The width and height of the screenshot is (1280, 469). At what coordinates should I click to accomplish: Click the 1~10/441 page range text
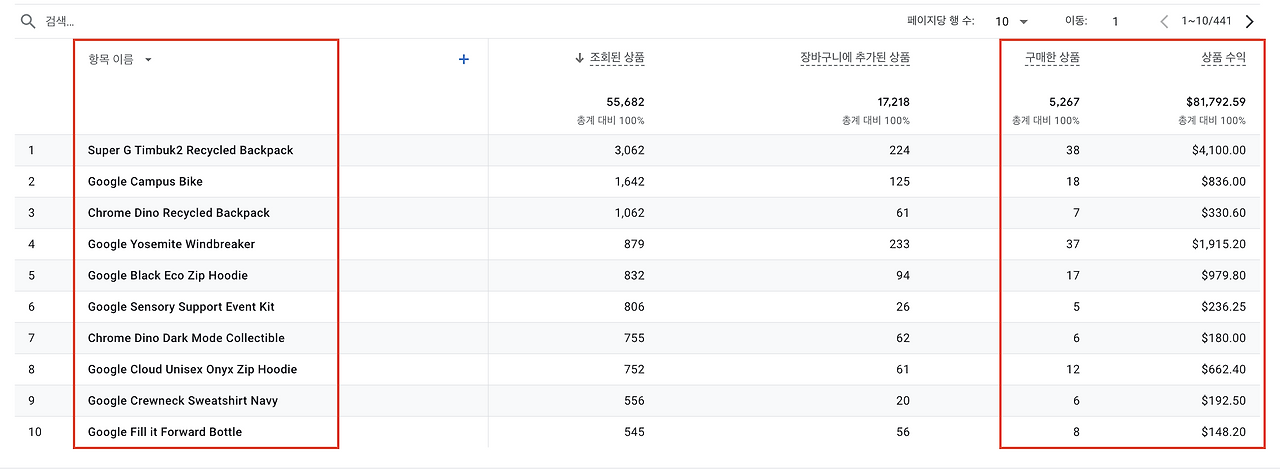1207,21
